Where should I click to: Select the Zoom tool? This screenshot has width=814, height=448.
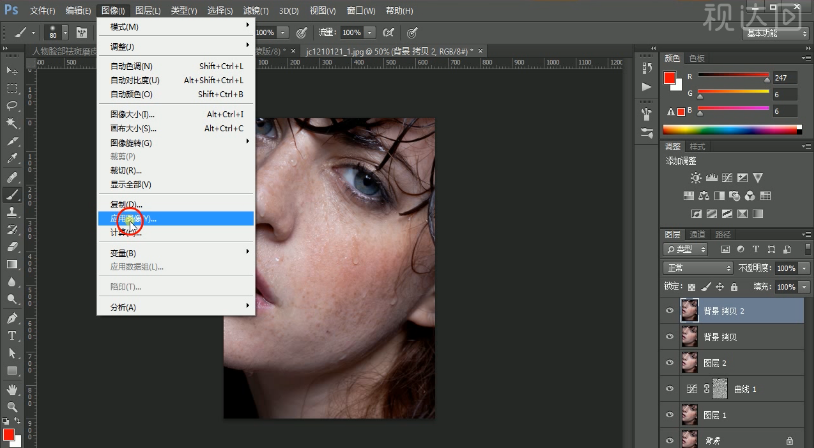(x=12, y=406)
